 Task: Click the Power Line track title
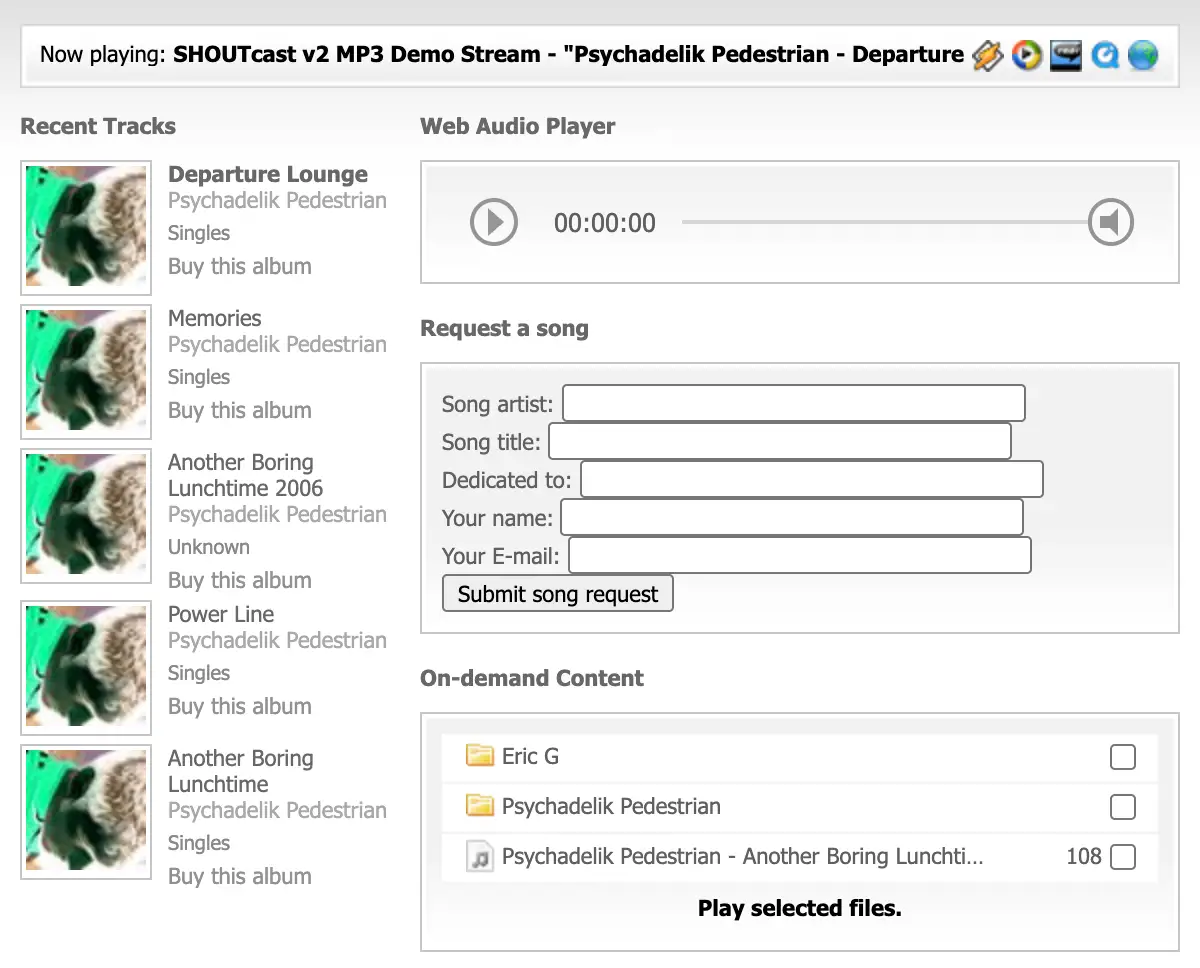click(x=221, y=614)
